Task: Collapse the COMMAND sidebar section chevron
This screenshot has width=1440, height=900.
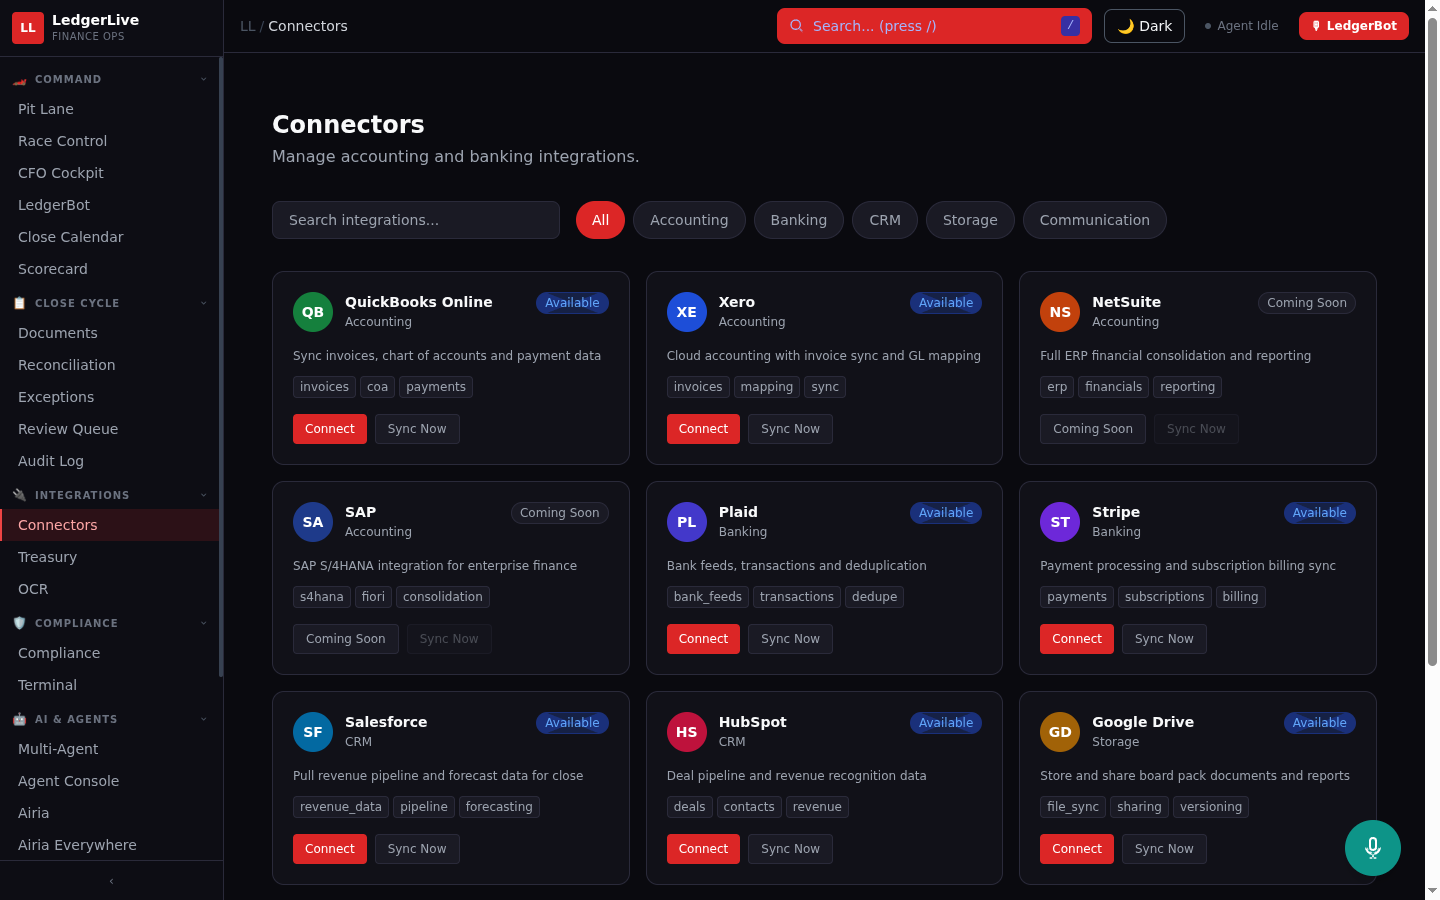Action: click(x=204, y=79)
